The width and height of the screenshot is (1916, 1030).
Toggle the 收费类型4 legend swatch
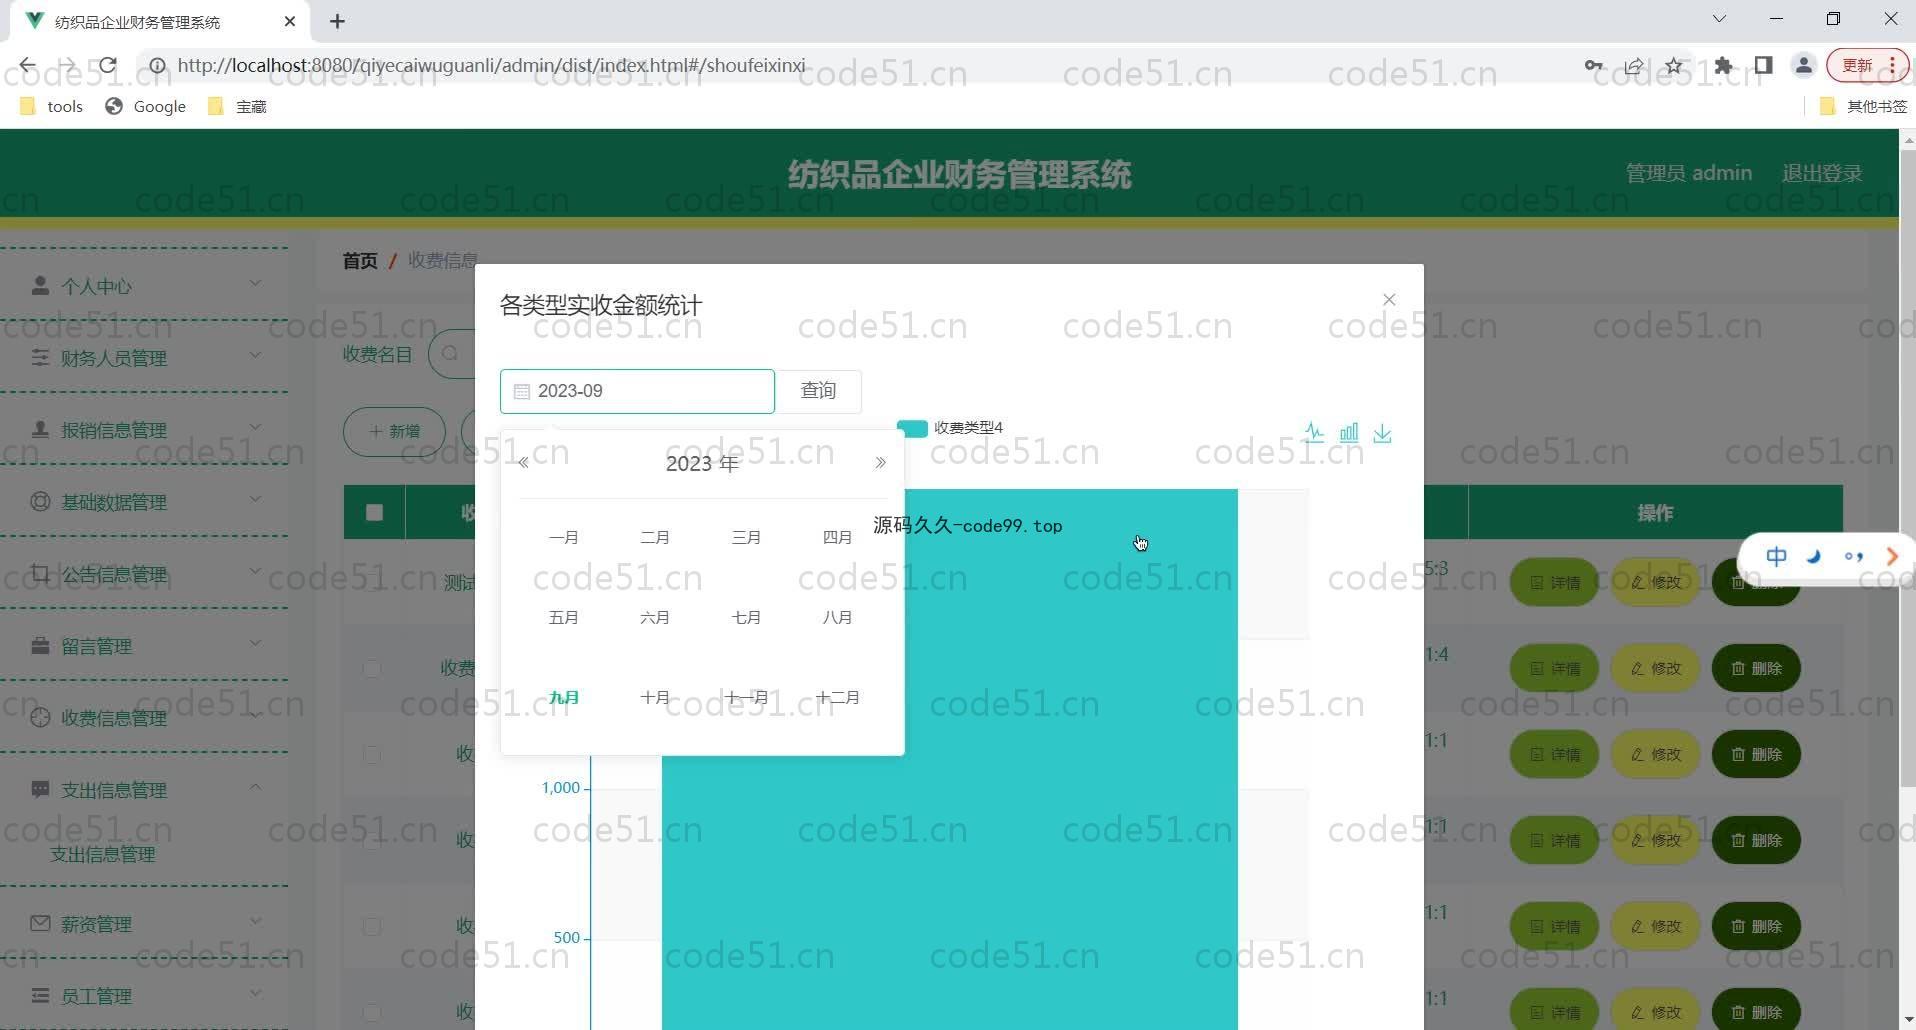912,428
